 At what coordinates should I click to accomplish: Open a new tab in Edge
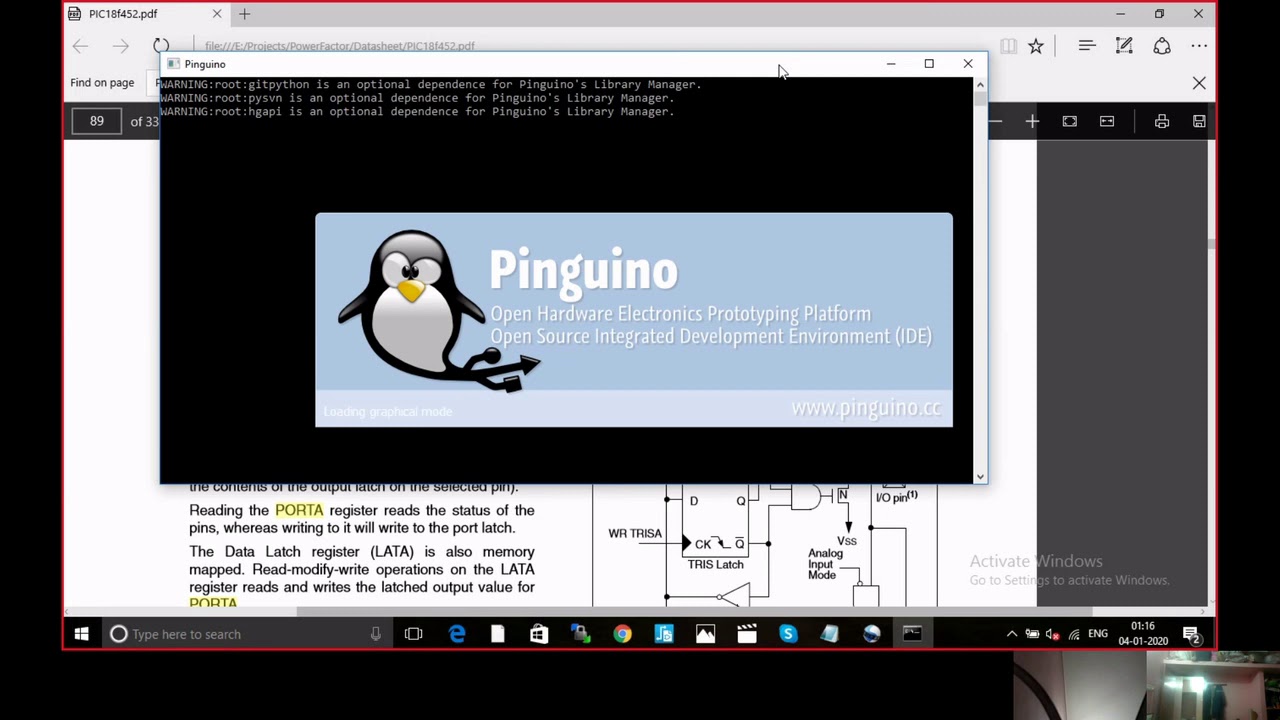pos(244,14)
